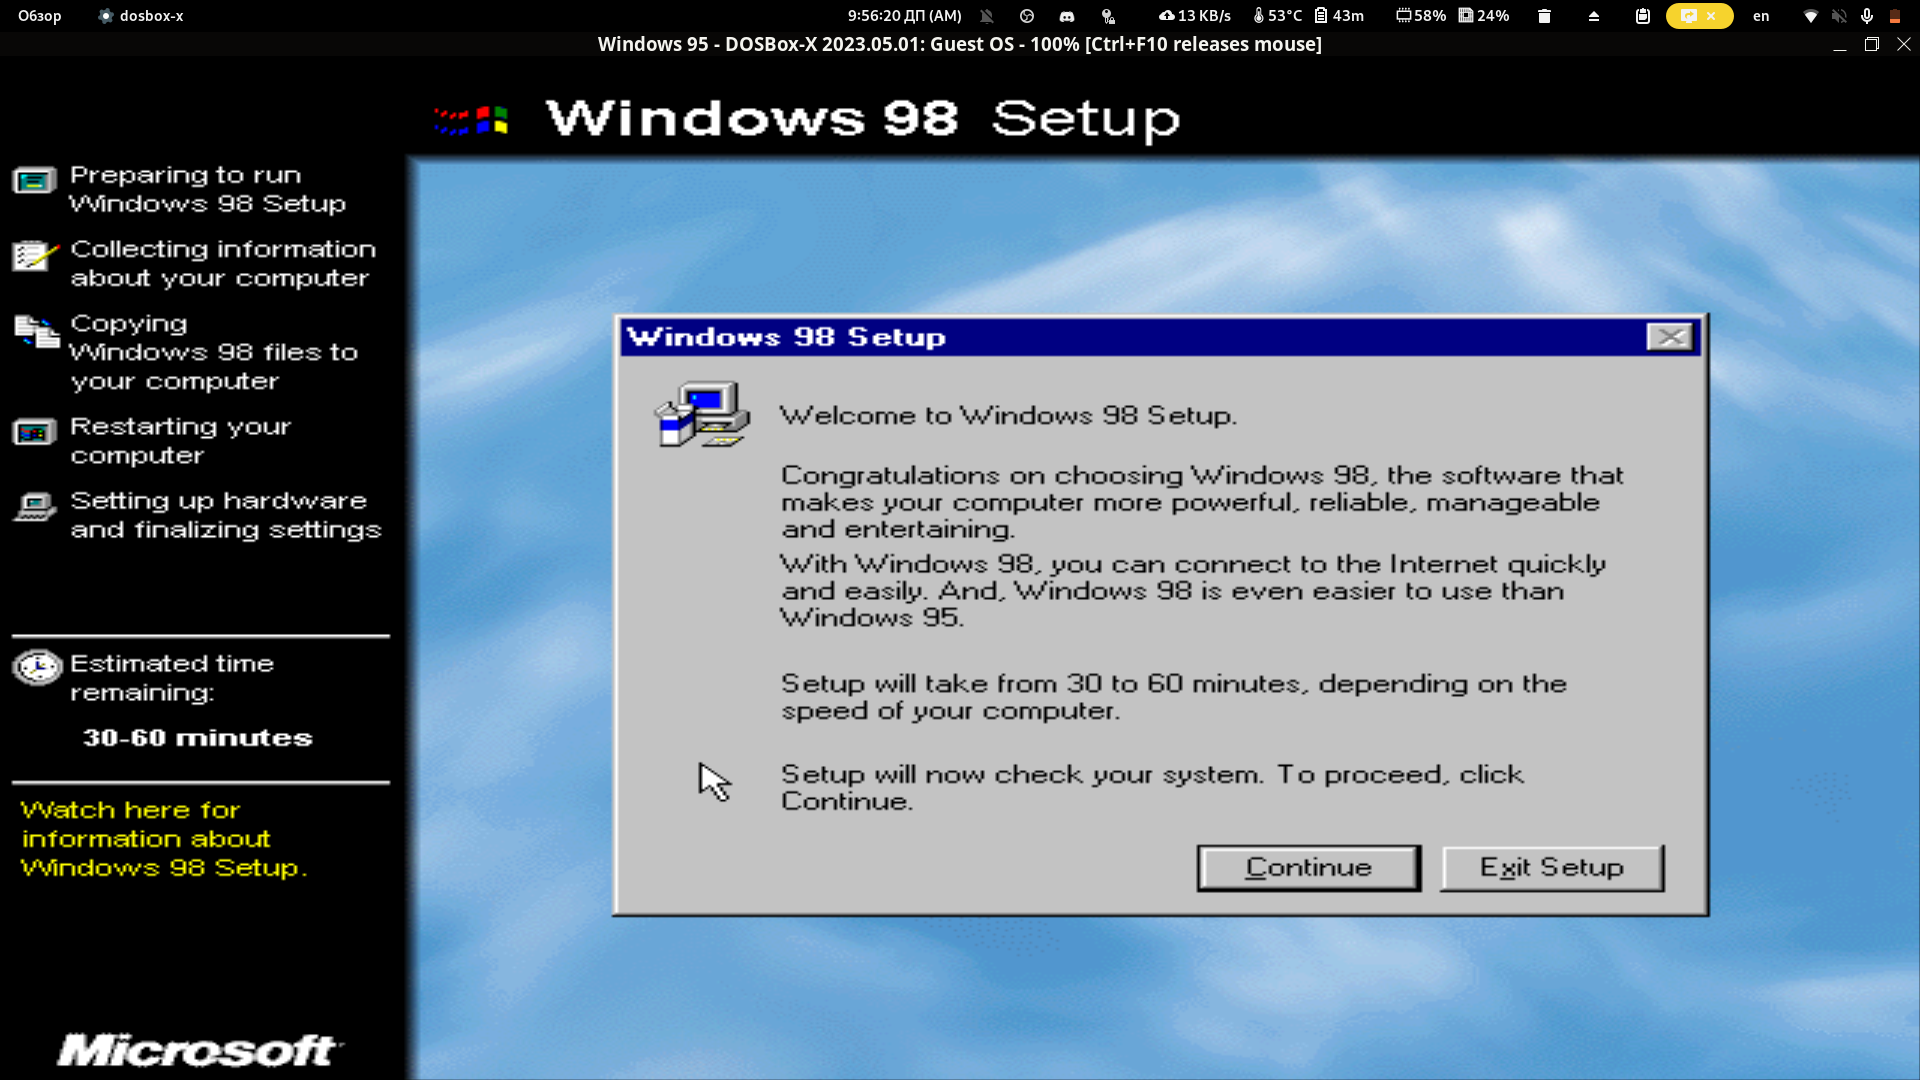Open the dosbox-x app menu in top bar
The width and height of the screenshot is (1920, 1080).
(141, 16)
